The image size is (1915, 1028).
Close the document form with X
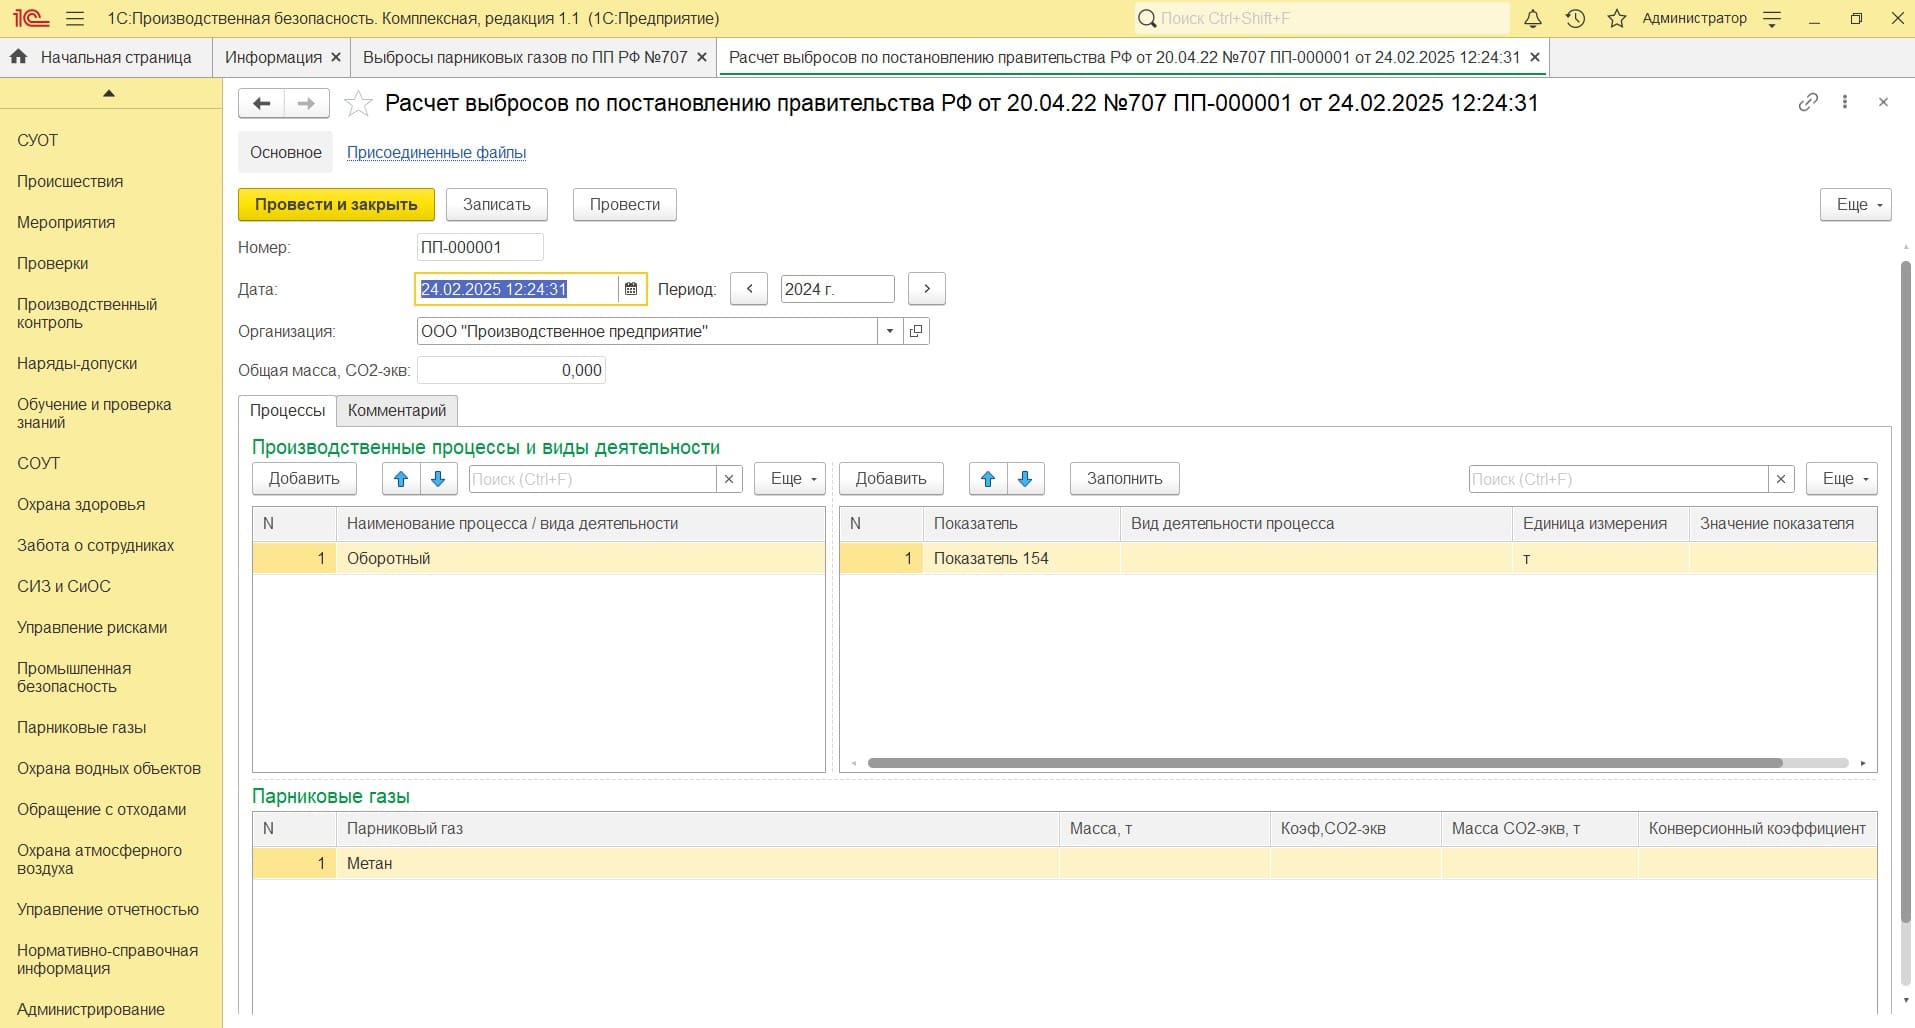point(1883,102)
